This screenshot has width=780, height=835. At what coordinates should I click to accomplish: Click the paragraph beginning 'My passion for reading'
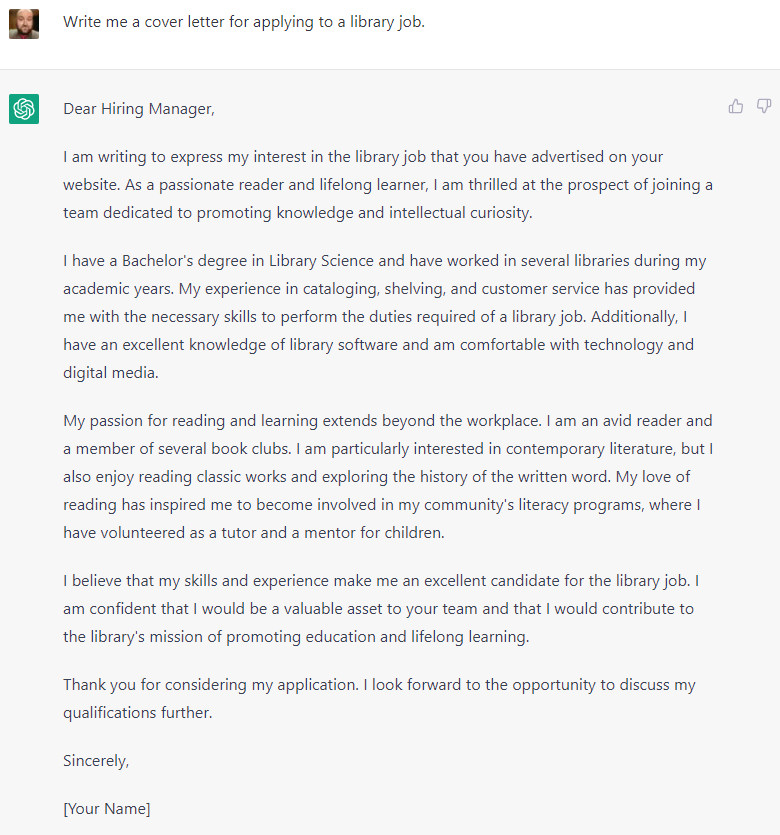[388, 477]
